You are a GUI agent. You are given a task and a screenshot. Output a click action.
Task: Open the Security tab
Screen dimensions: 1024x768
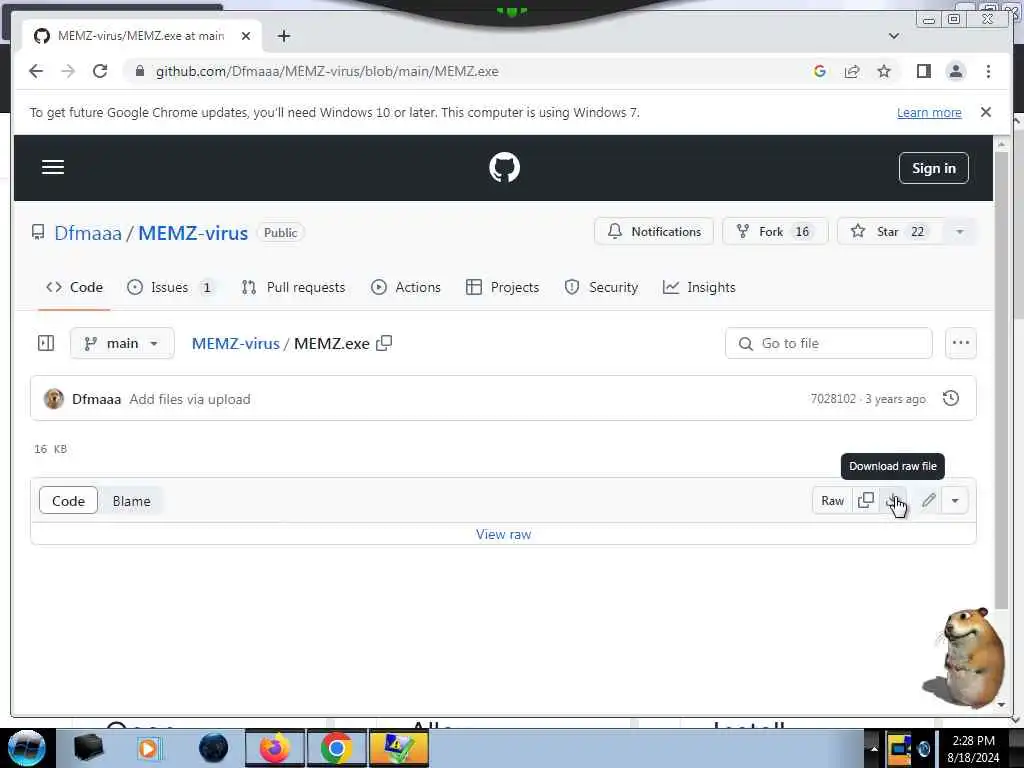coord(601,287)
